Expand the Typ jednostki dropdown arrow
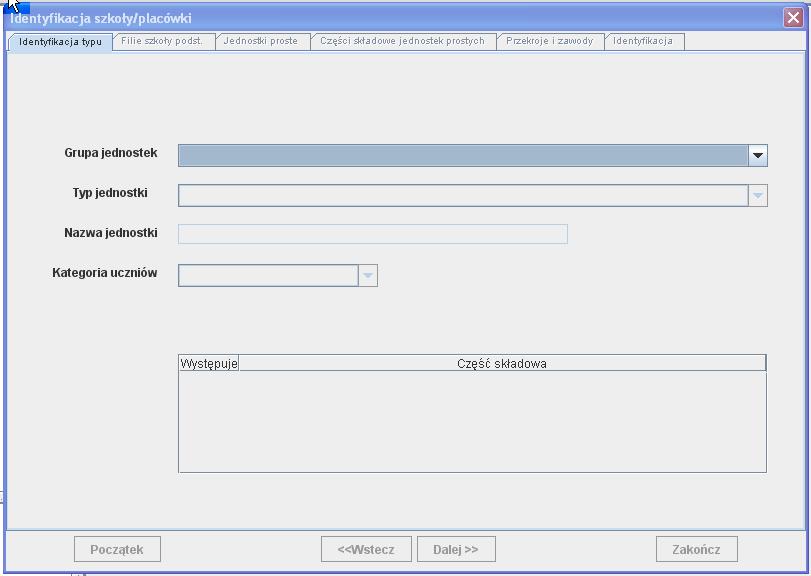Viewport: 811px width, 576px height. pyautogui.click(x=758, y=195)
